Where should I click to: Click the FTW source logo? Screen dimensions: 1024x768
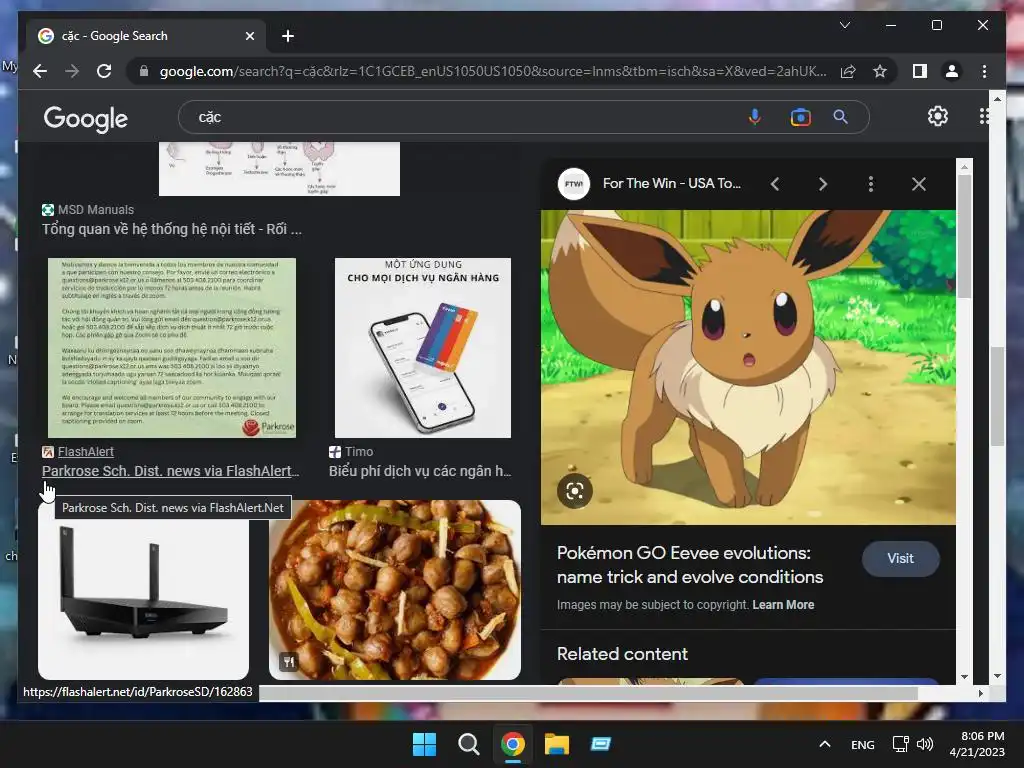click(574, 184)
